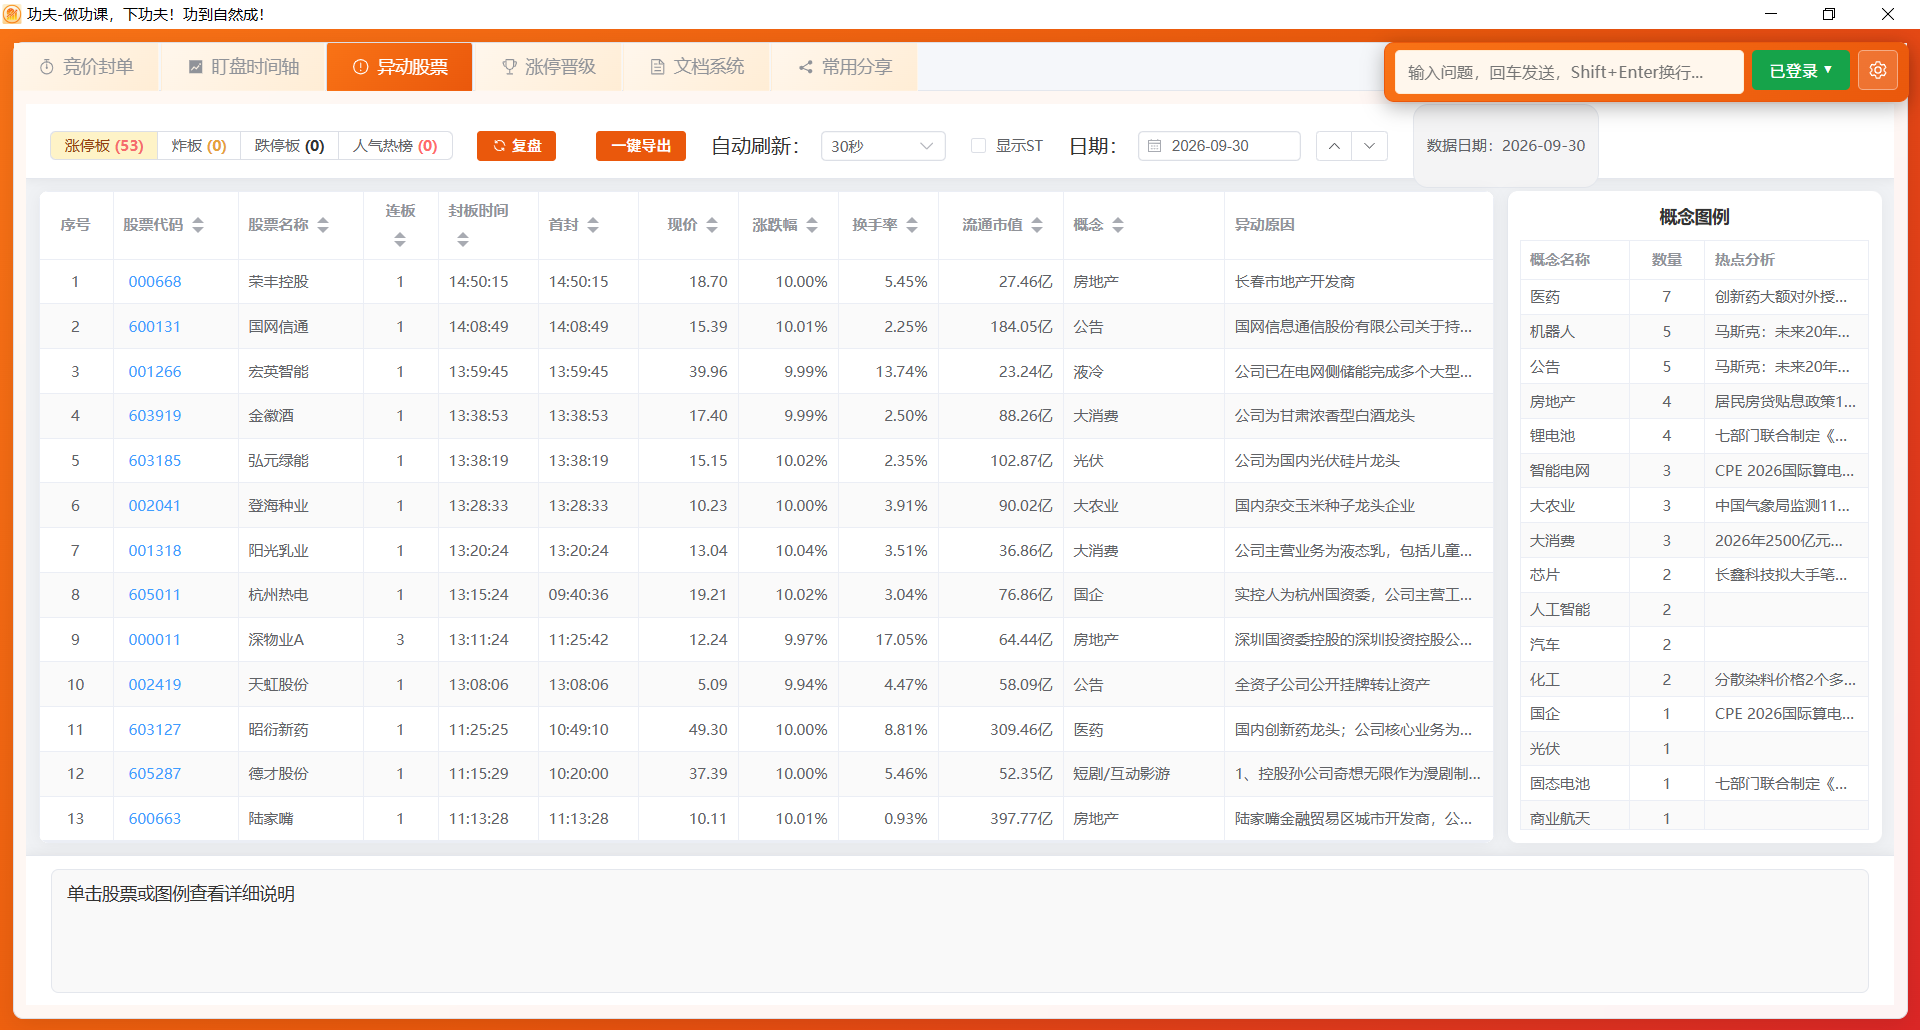Select the 炸板 (0) filter
1920x1030 pixels.
point(199,146)
